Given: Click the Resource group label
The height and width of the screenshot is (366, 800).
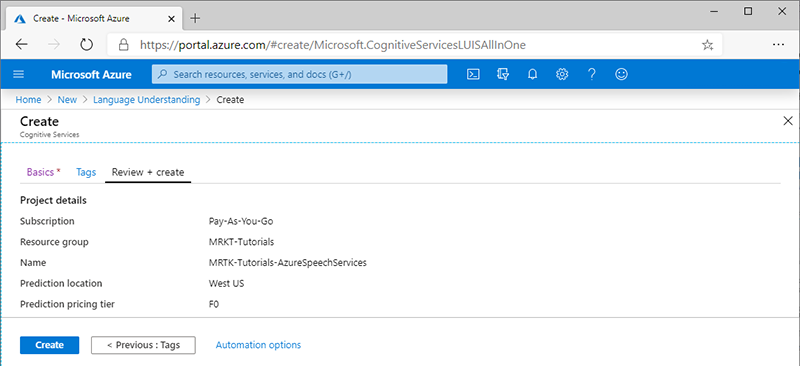Looking at the screenshot, I should 54,242.
